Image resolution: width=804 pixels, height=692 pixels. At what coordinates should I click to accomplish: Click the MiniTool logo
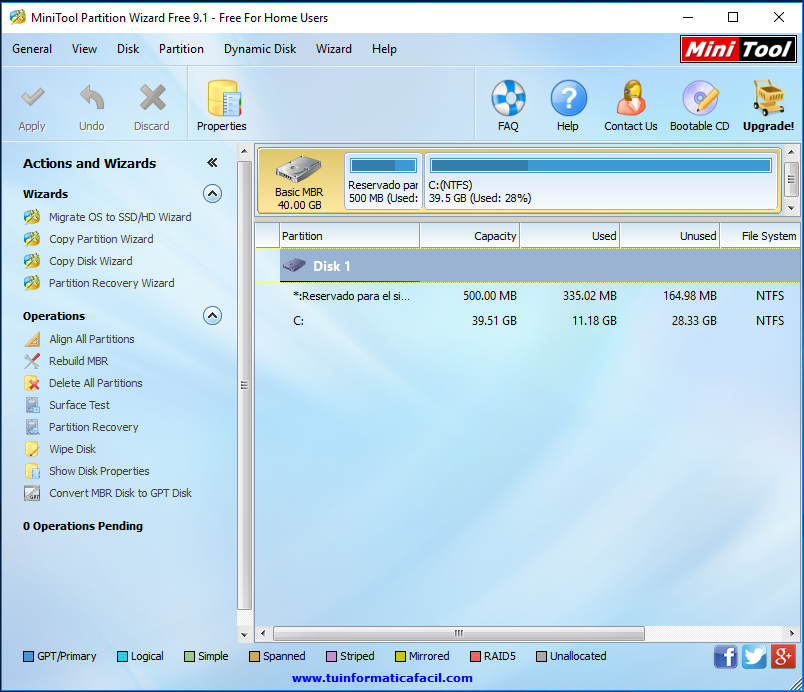pyautogui.click(x=738, y=49)
